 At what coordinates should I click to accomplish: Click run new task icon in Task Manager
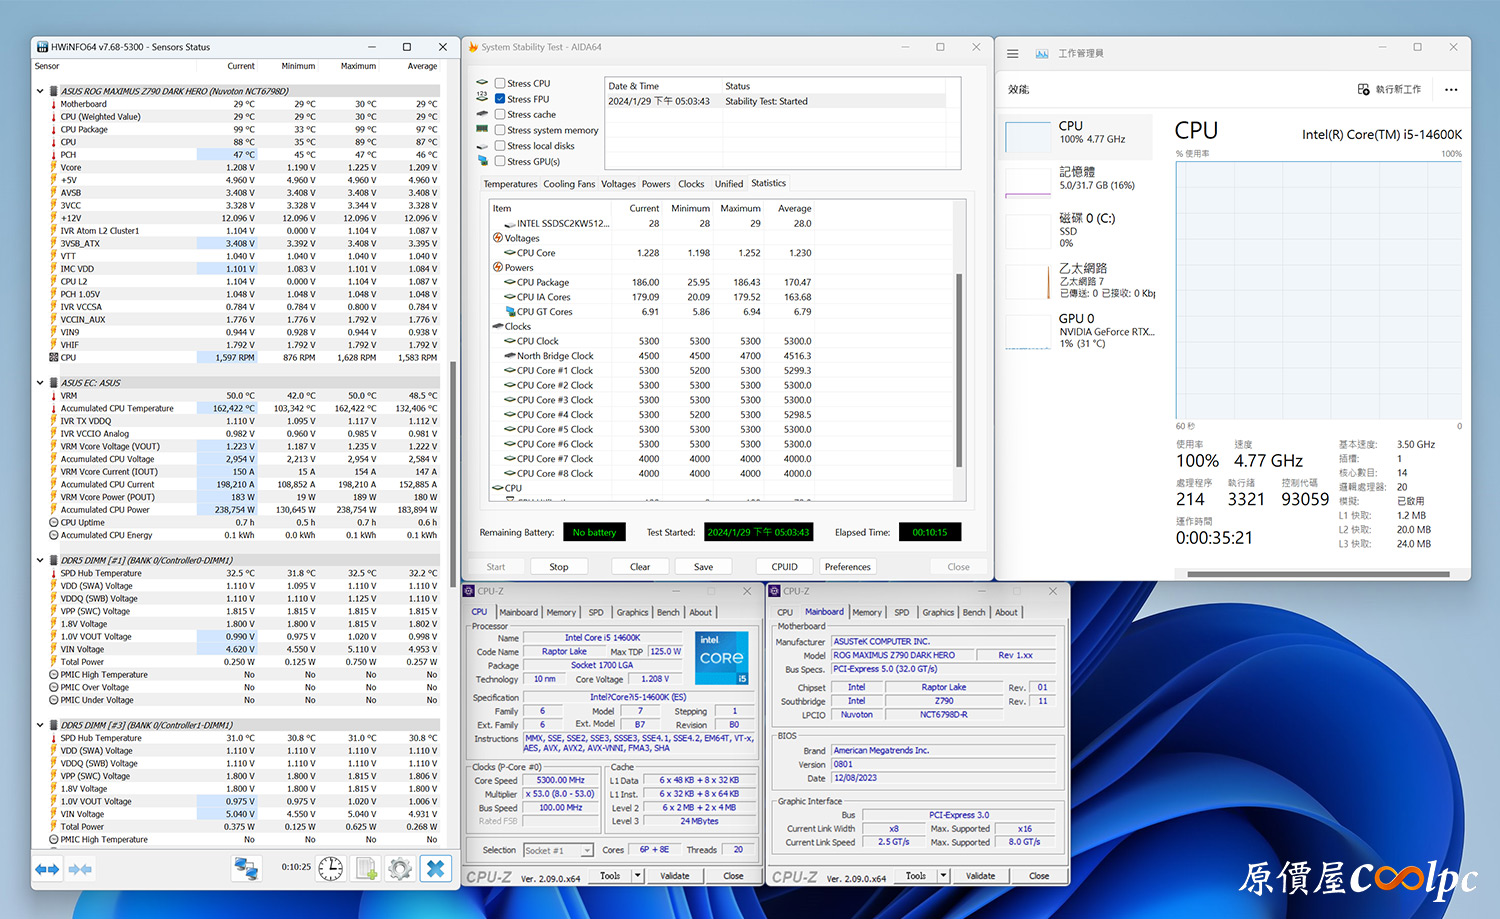click(x=1363, y=89)
